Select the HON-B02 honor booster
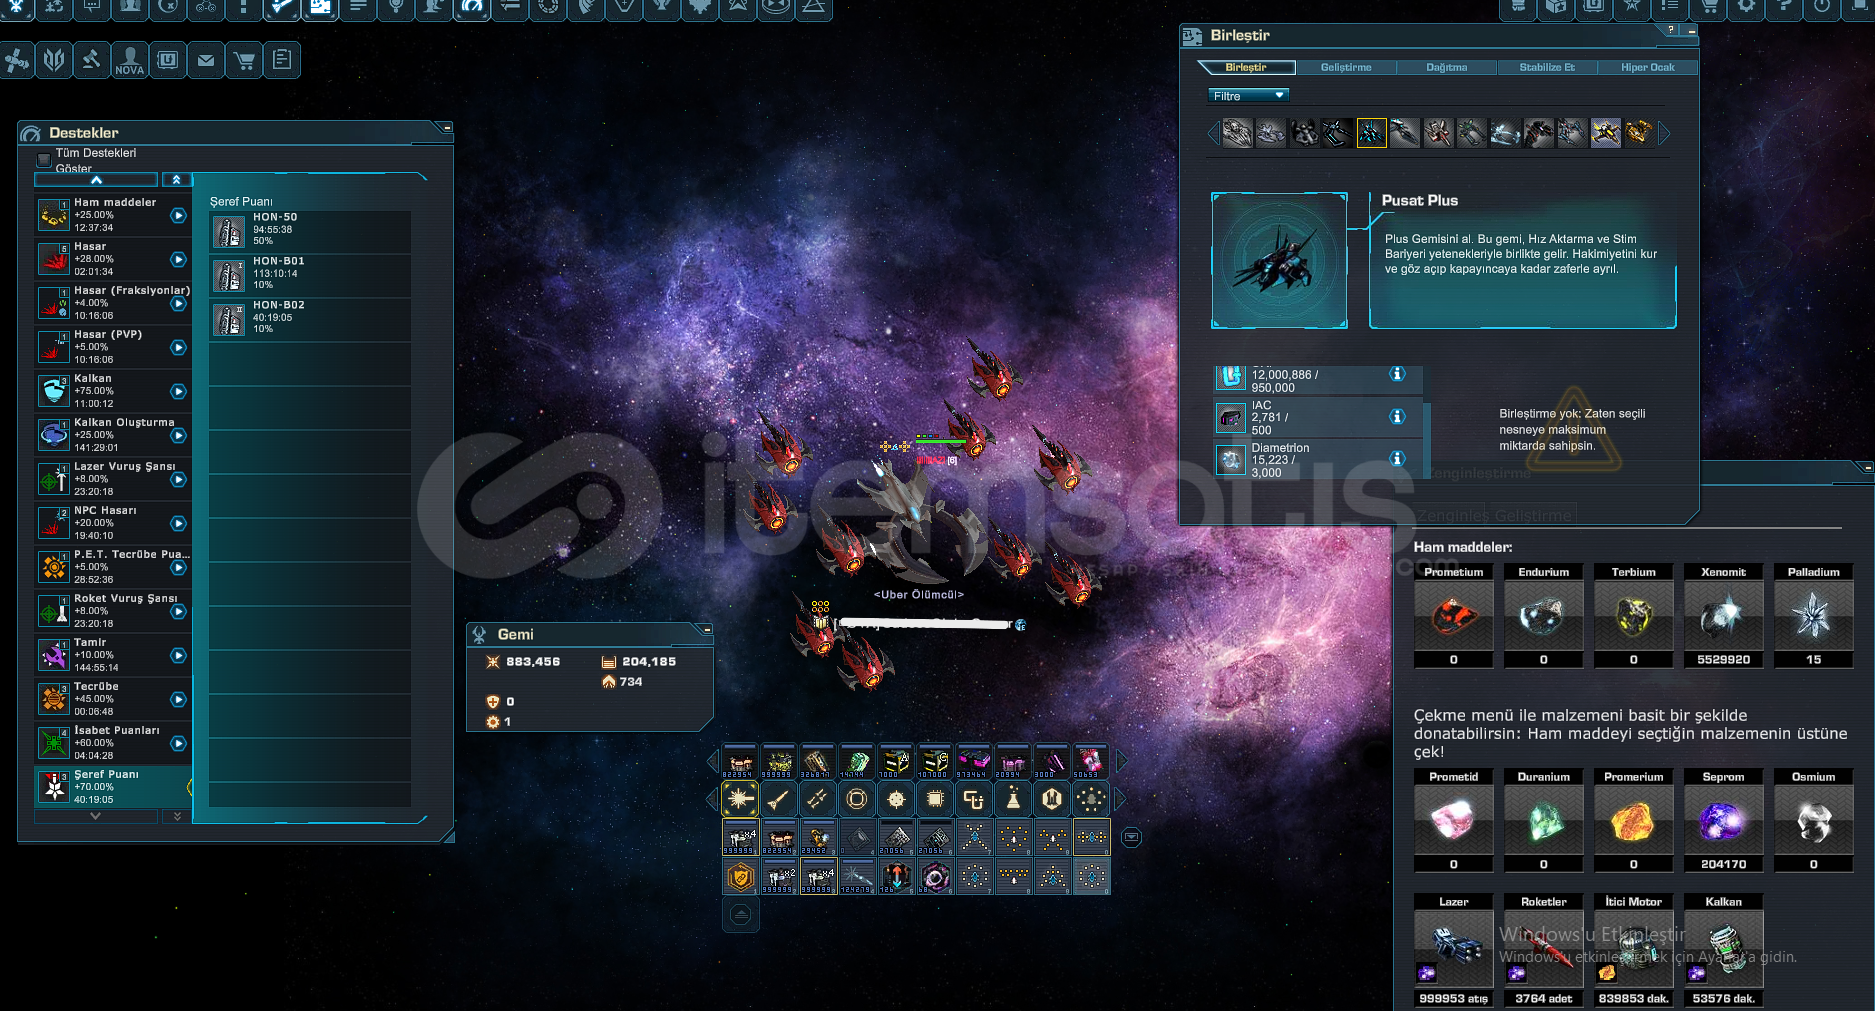 point(310,319)
